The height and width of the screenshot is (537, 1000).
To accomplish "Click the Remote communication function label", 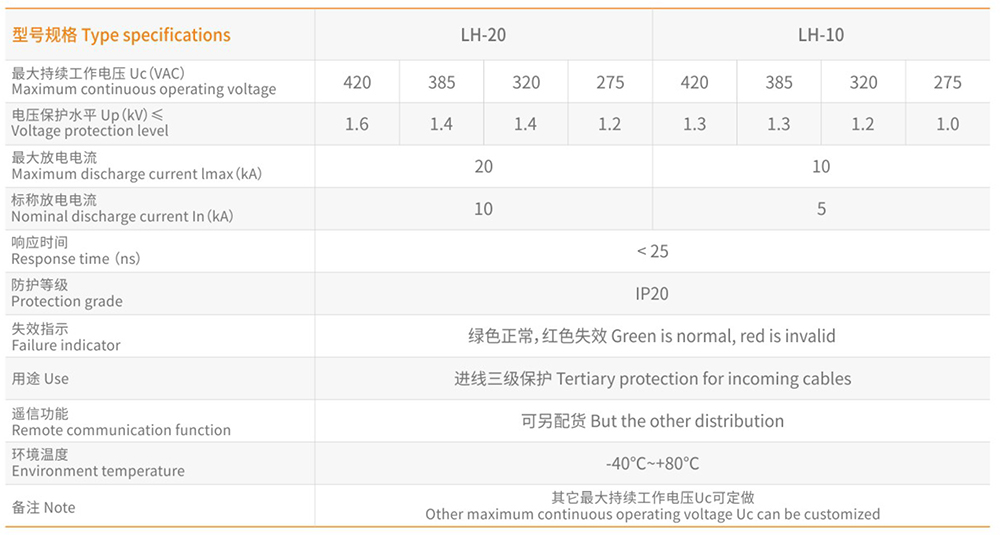I will point(121,430).
